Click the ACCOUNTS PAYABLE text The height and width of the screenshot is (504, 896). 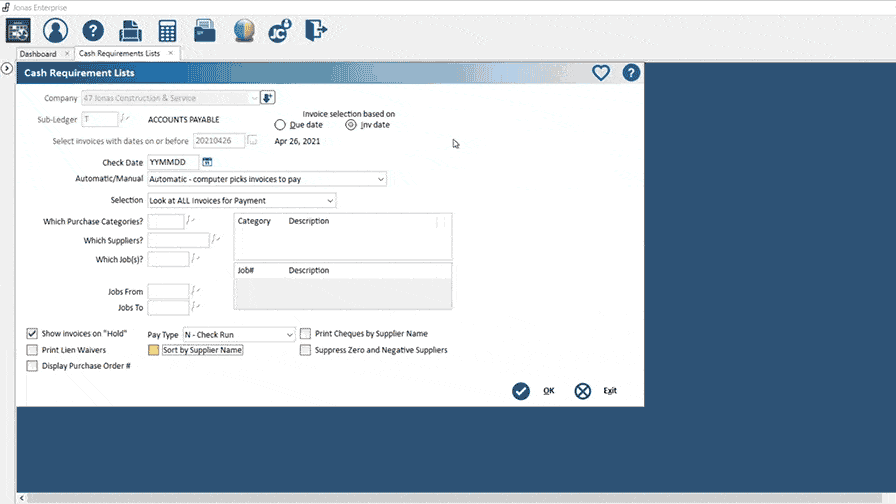(183, 119)
